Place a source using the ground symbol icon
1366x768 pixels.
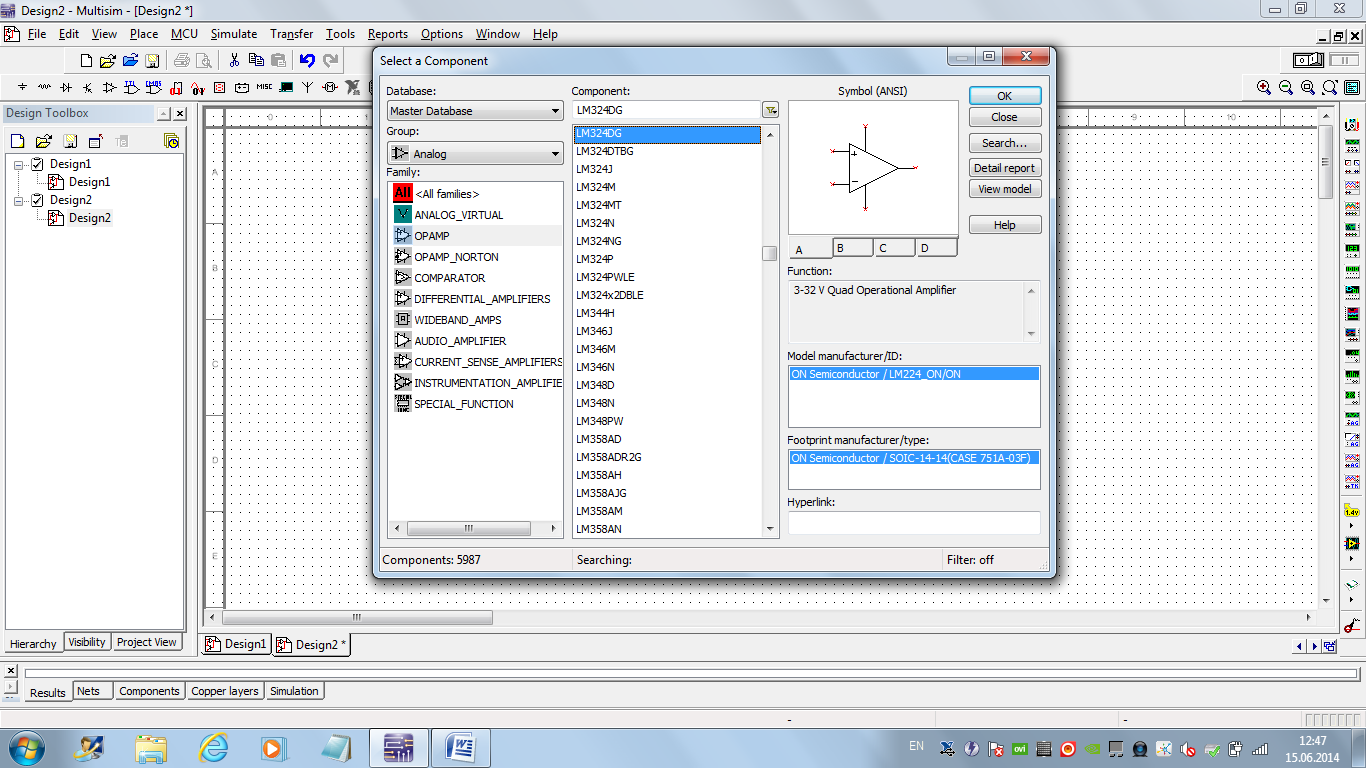pos(22,88)
